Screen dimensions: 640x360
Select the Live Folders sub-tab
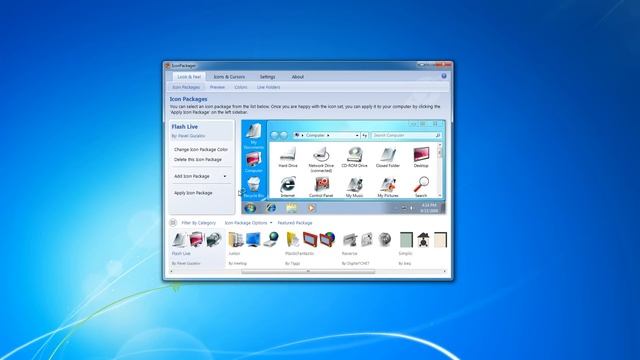pos(268,87)
